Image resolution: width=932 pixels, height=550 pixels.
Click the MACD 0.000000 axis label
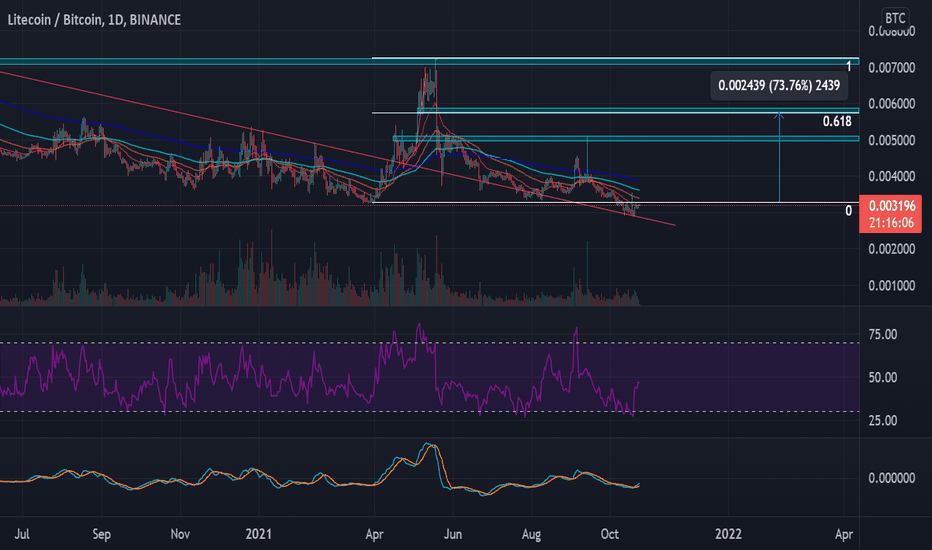point(892,478)
